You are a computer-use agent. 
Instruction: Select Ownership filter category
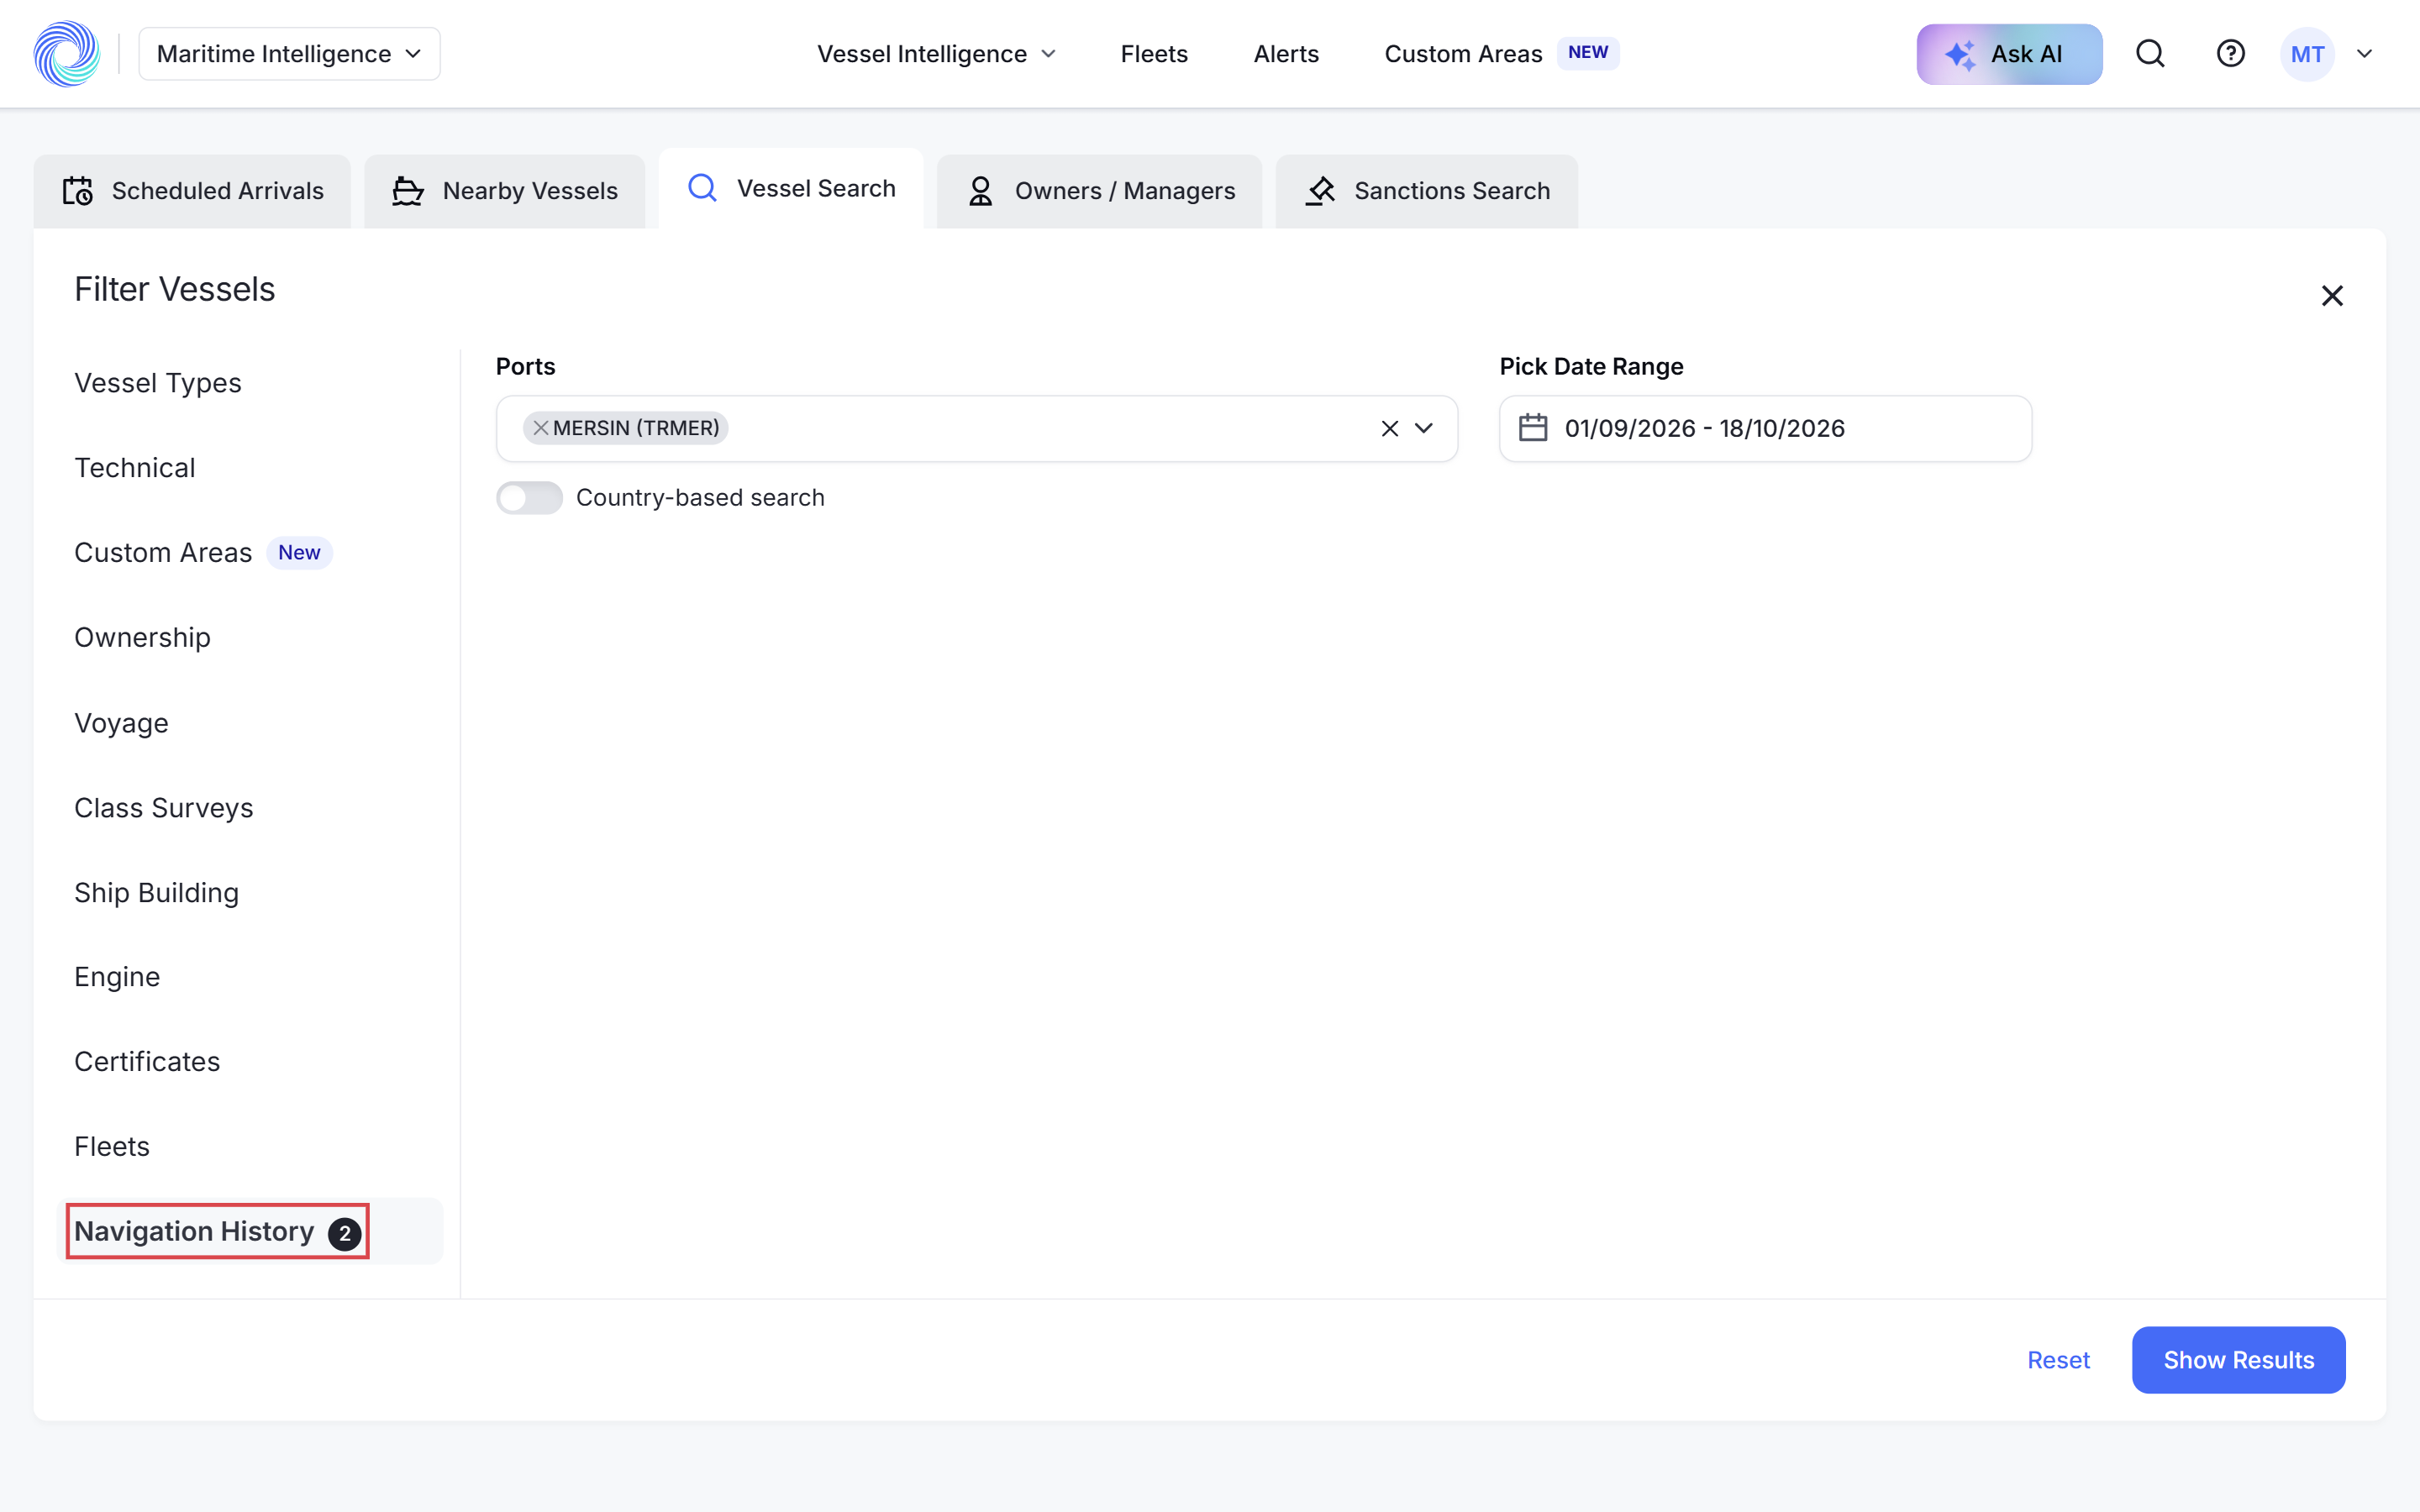coord(142,638)
